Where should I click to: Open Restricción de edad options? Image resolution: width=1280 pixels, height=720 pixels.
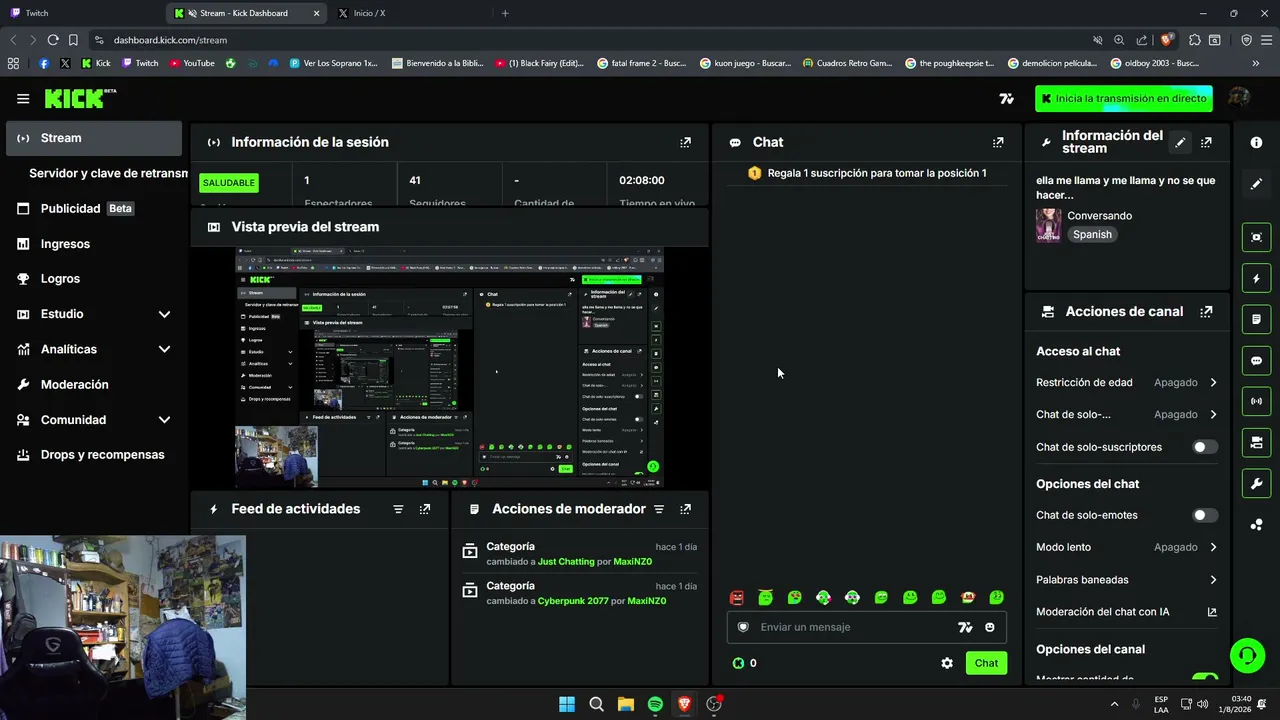pos(1126,382)
